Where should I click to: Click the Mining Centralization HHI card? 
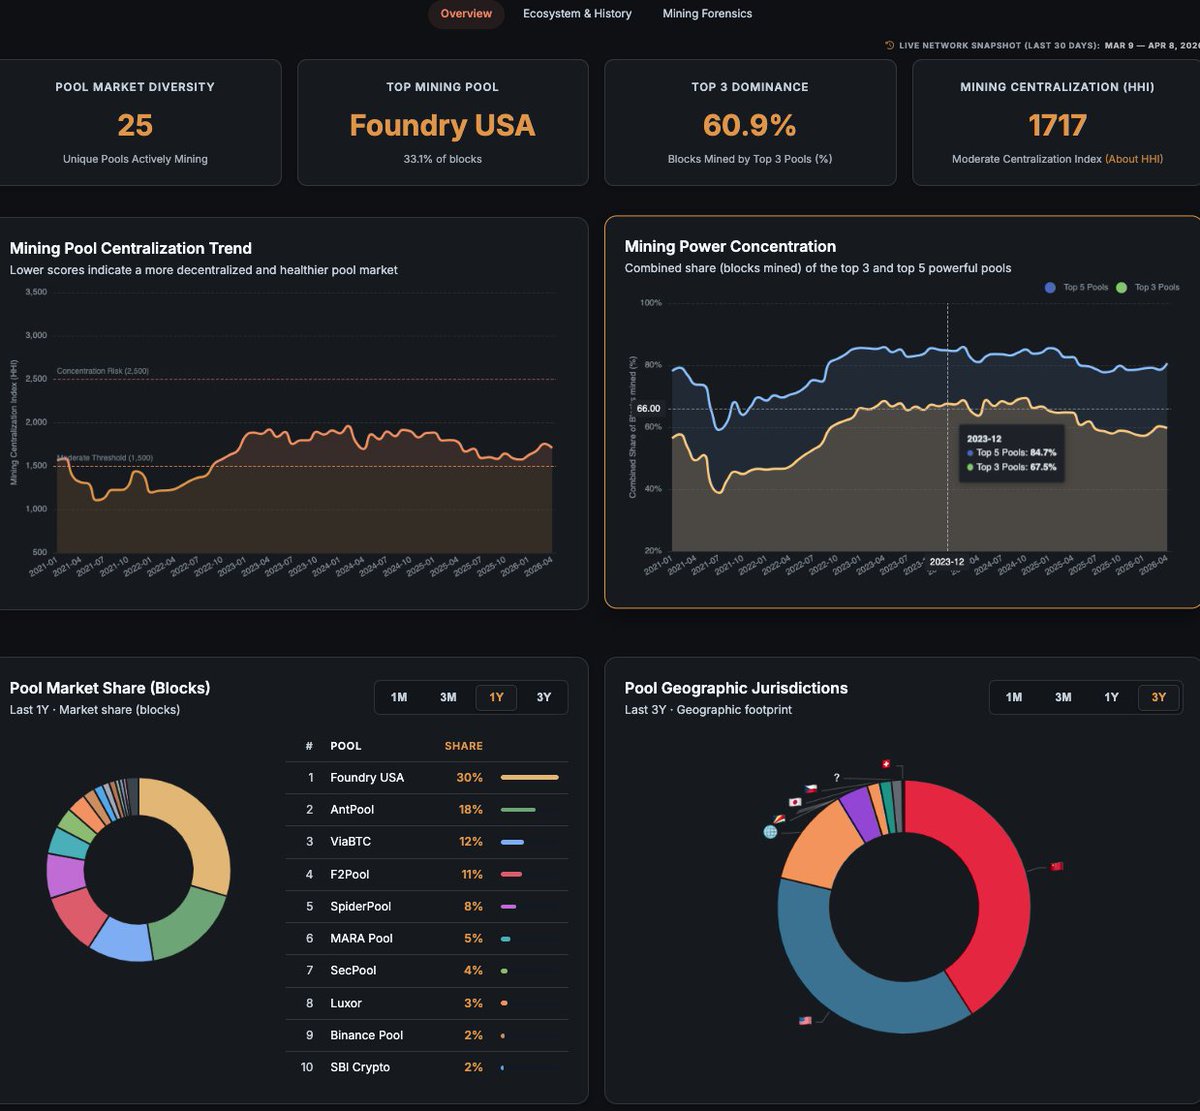click(x=1057, y=122)
